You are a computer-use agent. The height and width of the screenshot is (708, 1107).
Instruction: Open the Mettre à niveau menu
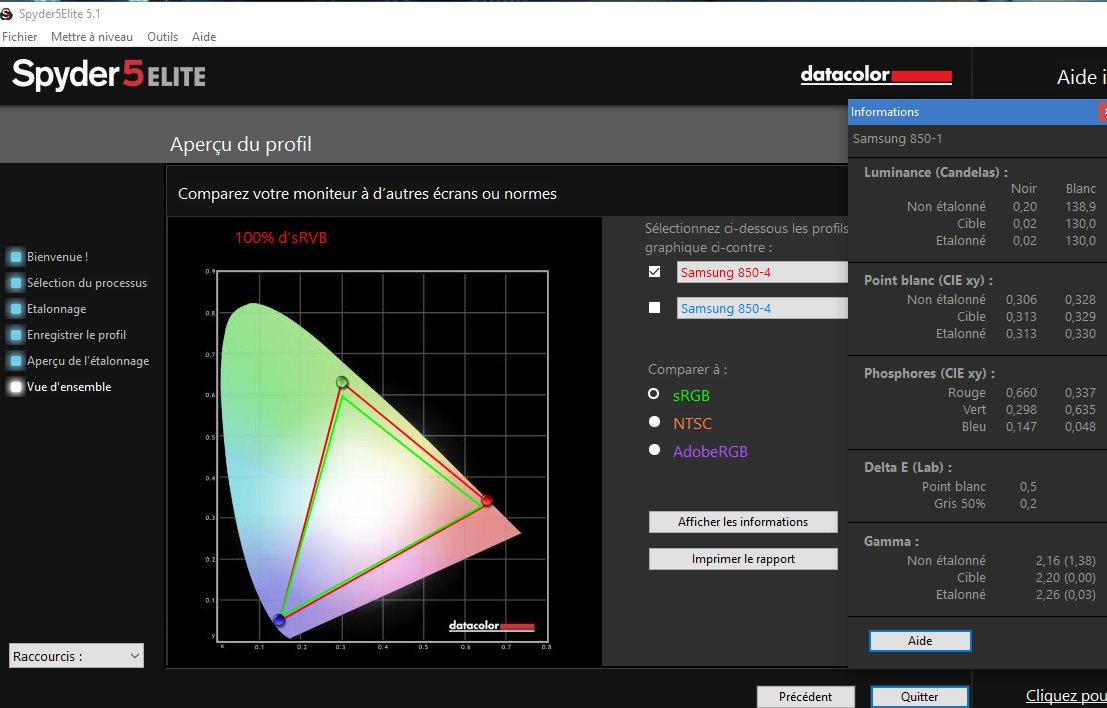[x=92, y=37]
